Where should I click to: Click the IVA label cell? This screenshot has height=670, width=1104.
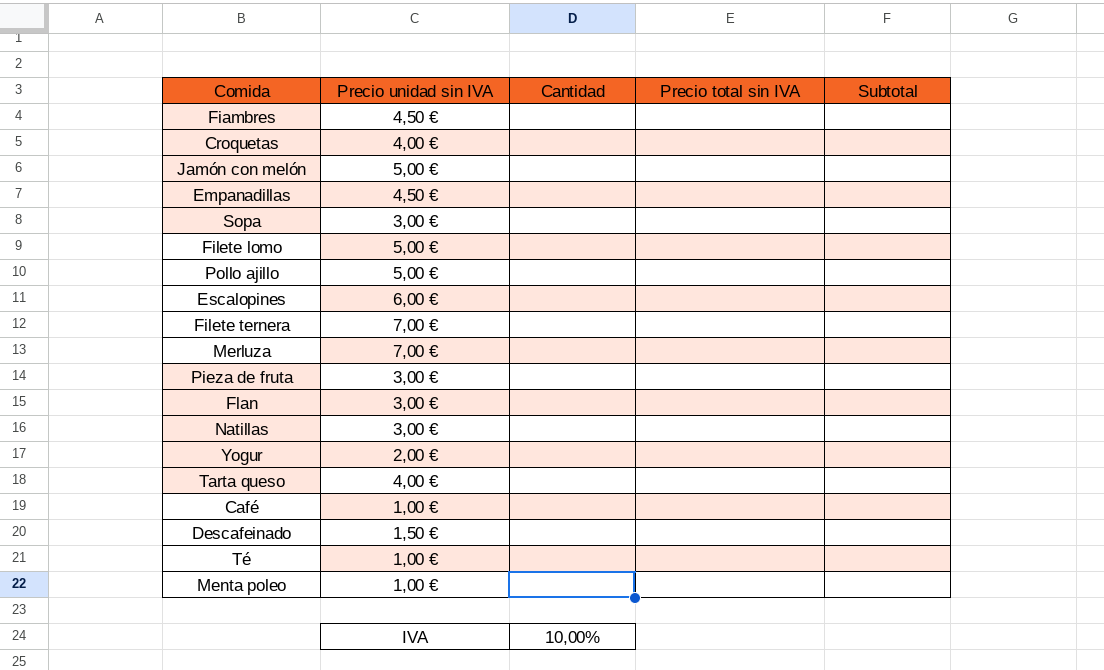[x=415, y=637]
